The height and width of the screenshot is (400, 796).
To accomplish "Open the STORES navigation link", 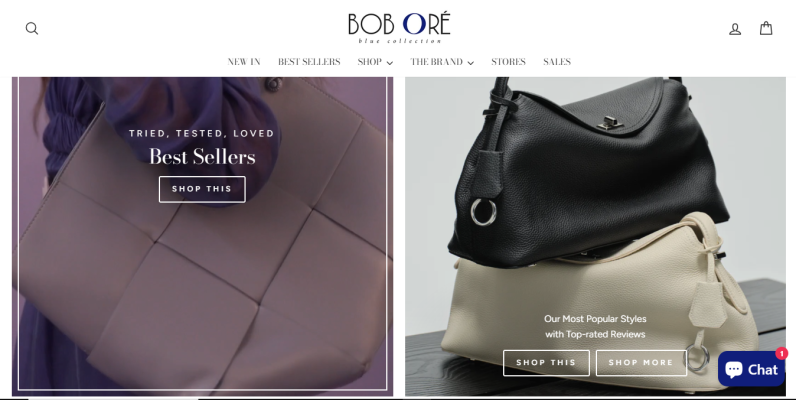I will tap(508, 62).
